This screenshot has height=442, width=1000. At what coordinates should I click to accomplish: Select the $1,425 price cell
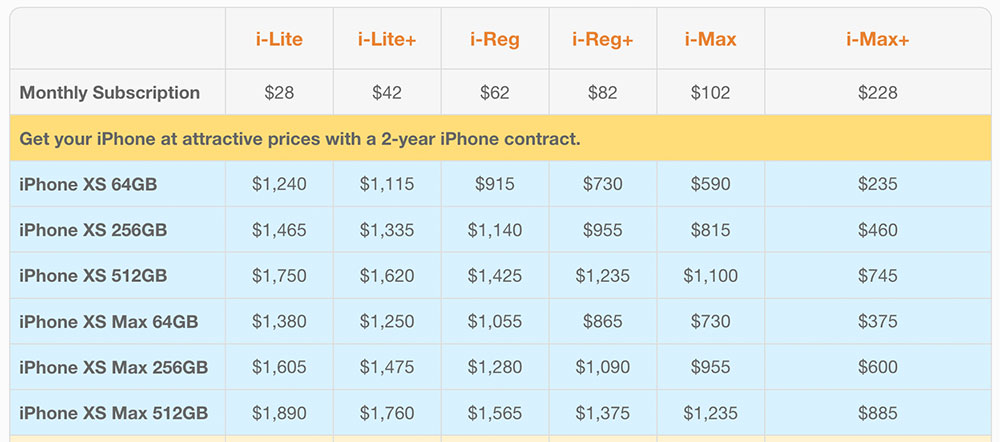(x=495, y=276)
